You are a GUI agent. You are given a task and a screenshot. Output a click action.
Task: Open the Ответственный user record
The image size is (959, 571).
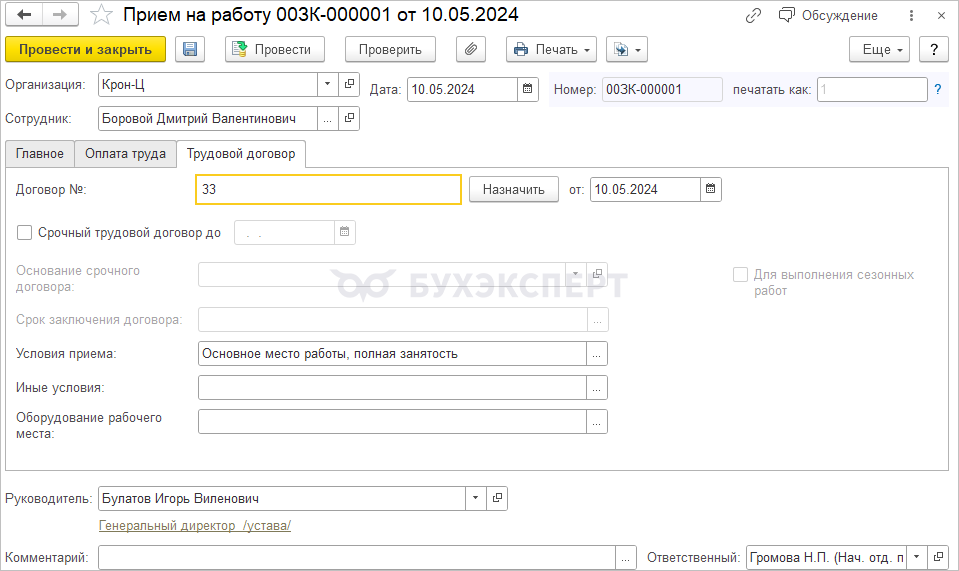[938, 558]
